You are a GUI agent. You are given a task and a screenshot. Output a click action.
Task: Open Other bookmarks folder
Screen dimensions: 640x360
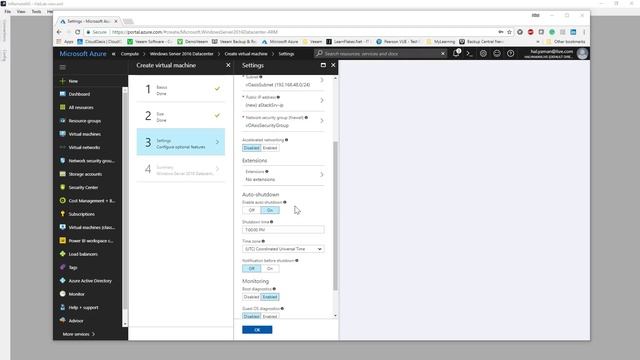[565, 42]
